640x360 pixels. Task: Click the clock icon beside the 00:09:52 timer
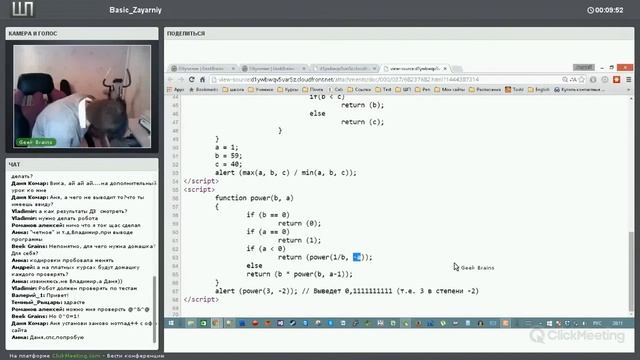[590, 10]
